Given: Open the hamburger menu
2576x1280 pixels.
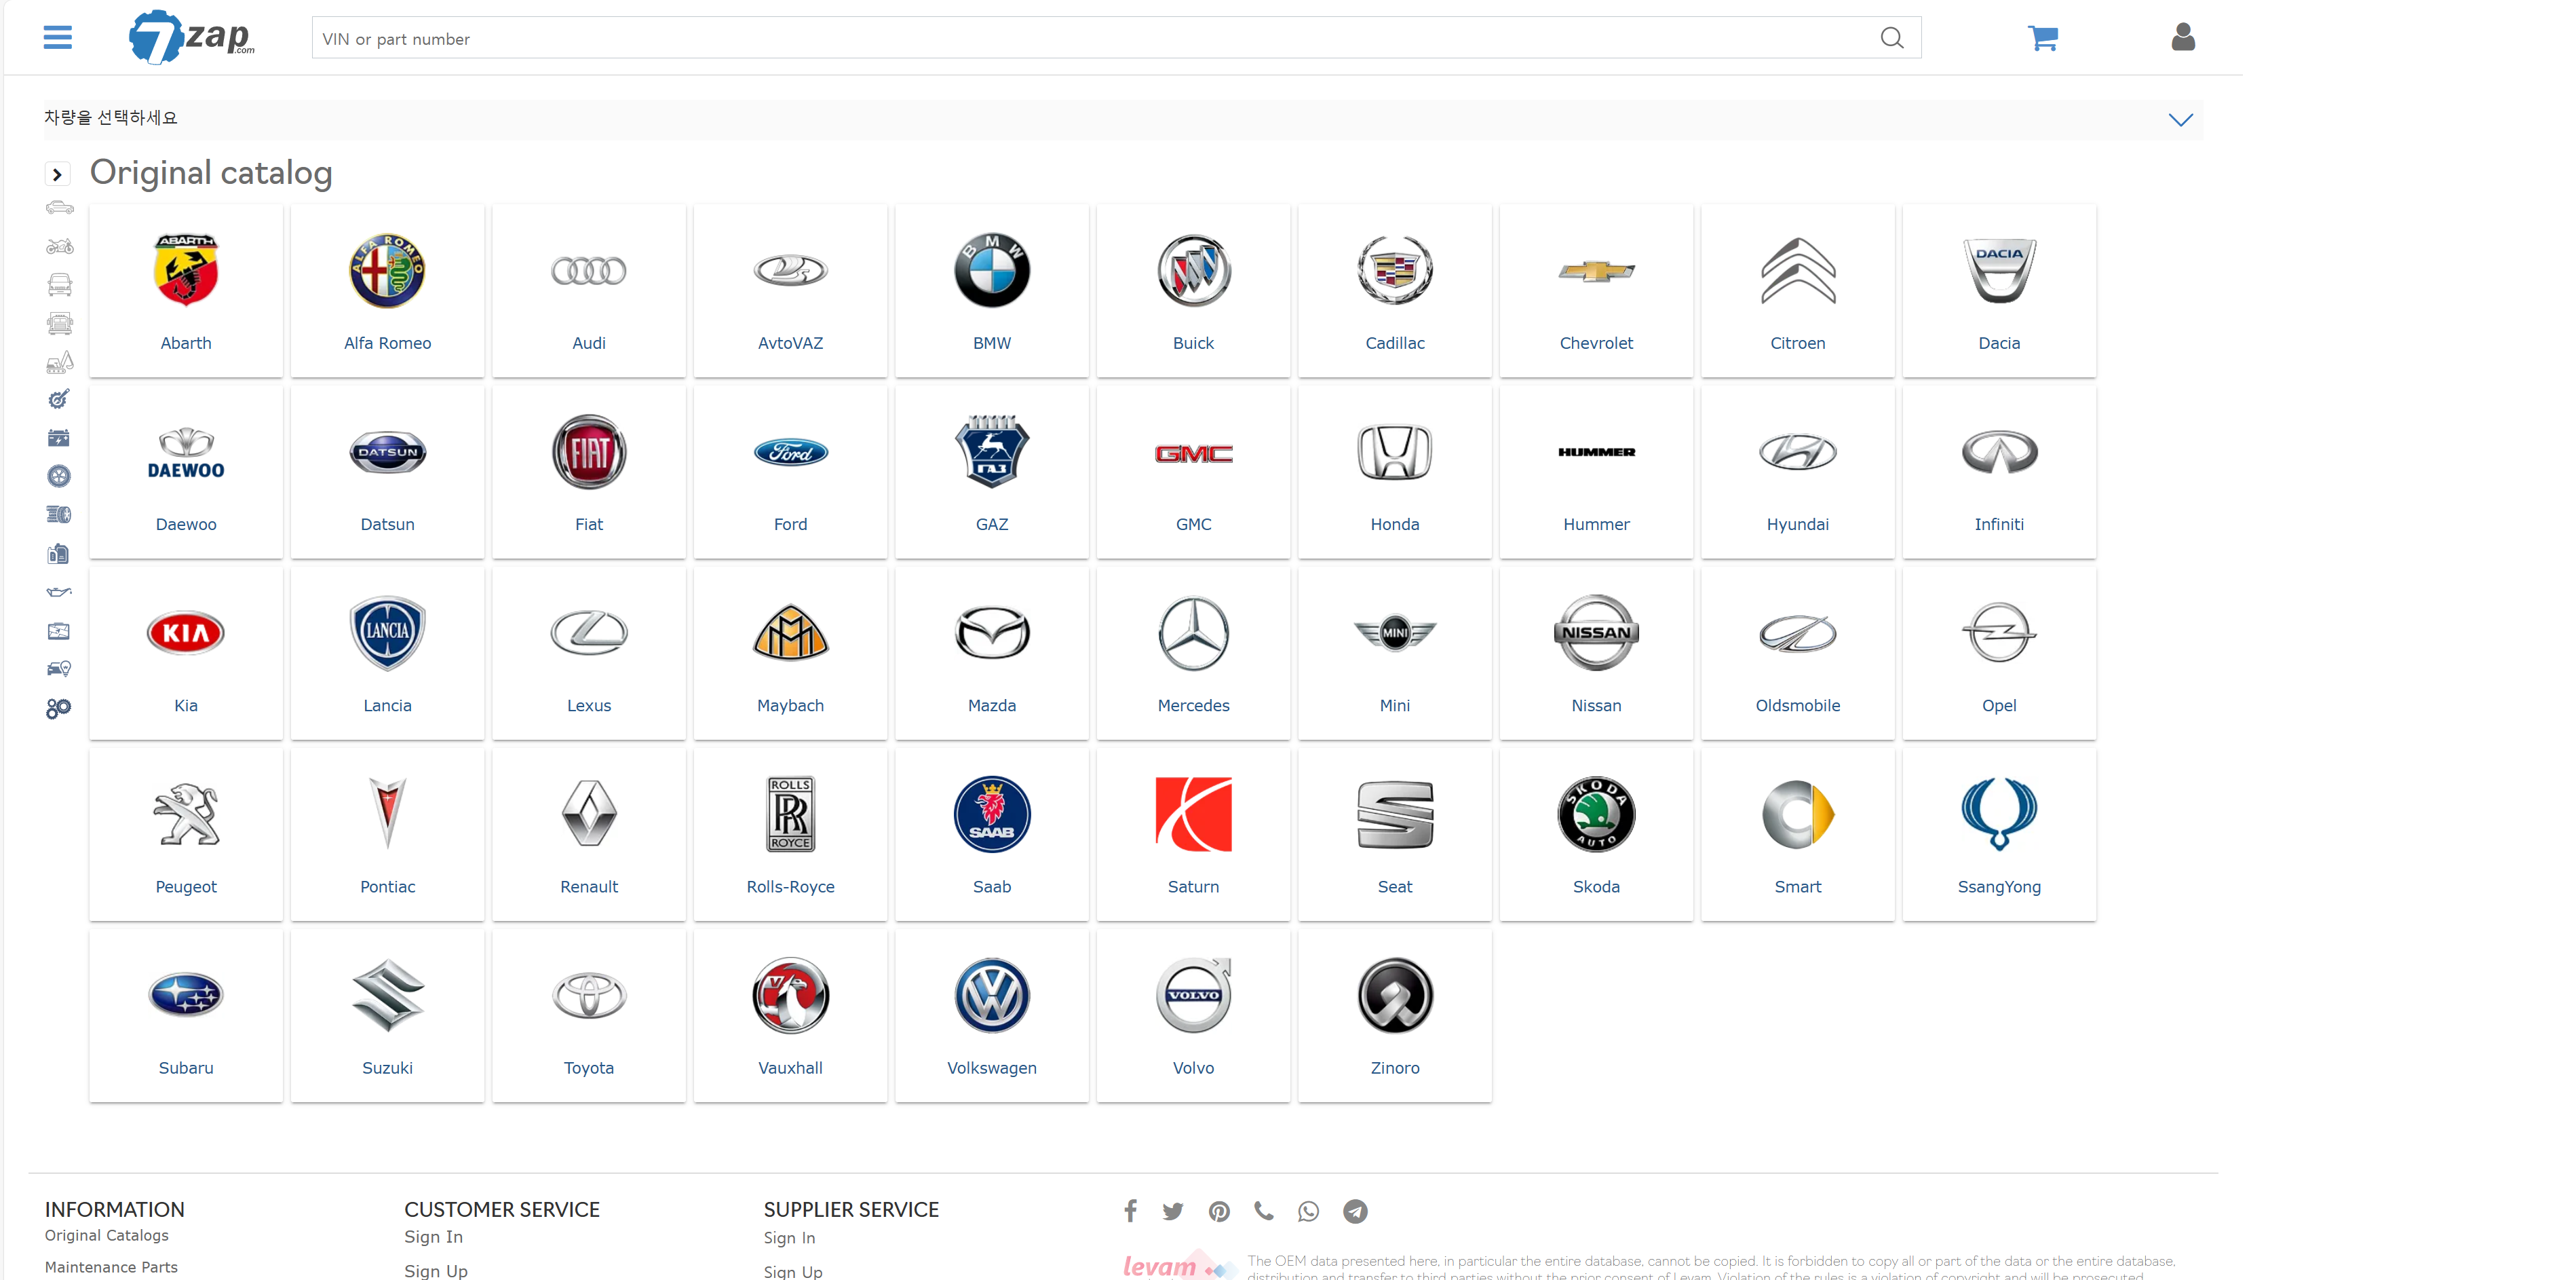Looking at the screenshot, I should click(58, 38).
